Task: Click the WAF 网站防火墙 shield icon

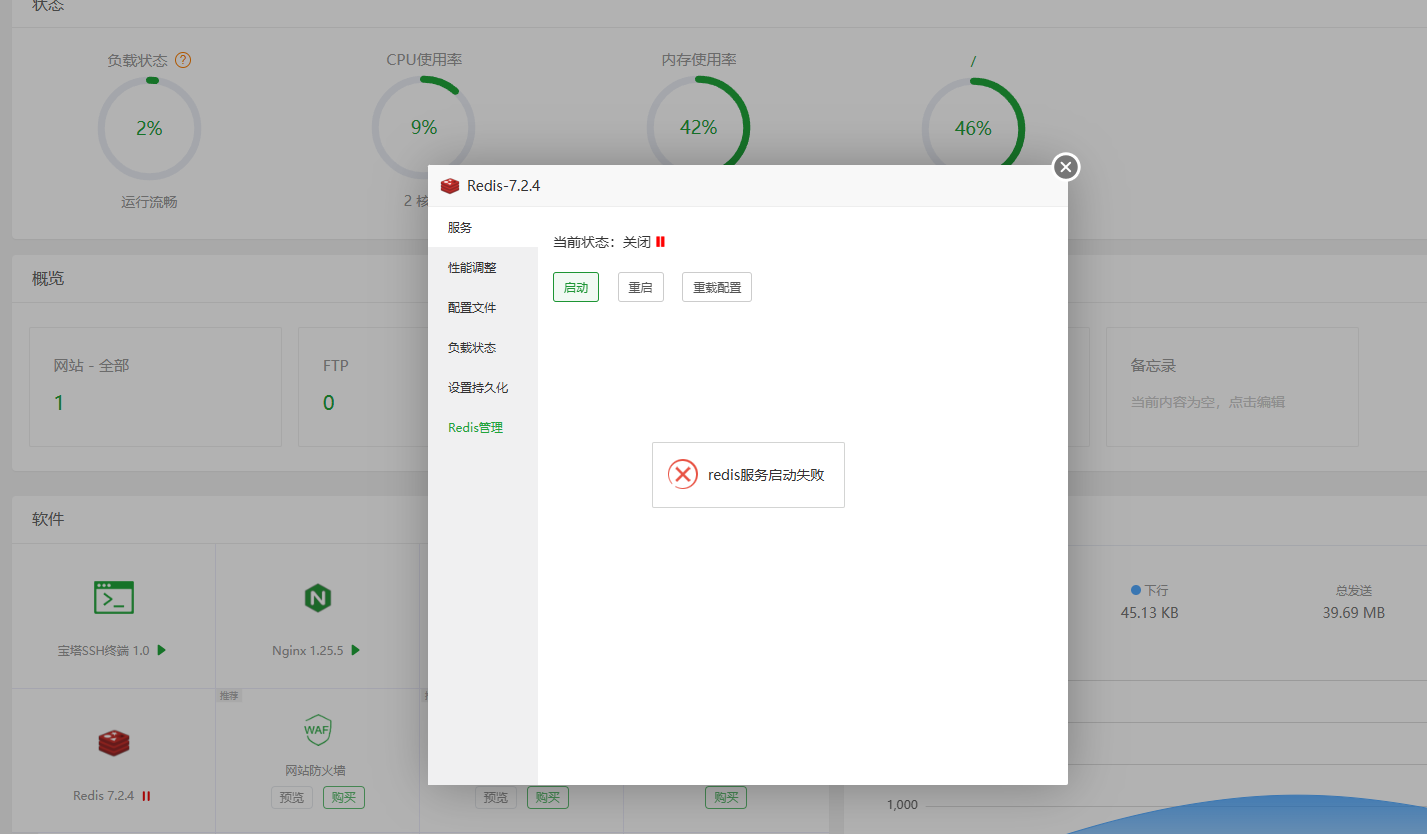Action: click(317, 729)
